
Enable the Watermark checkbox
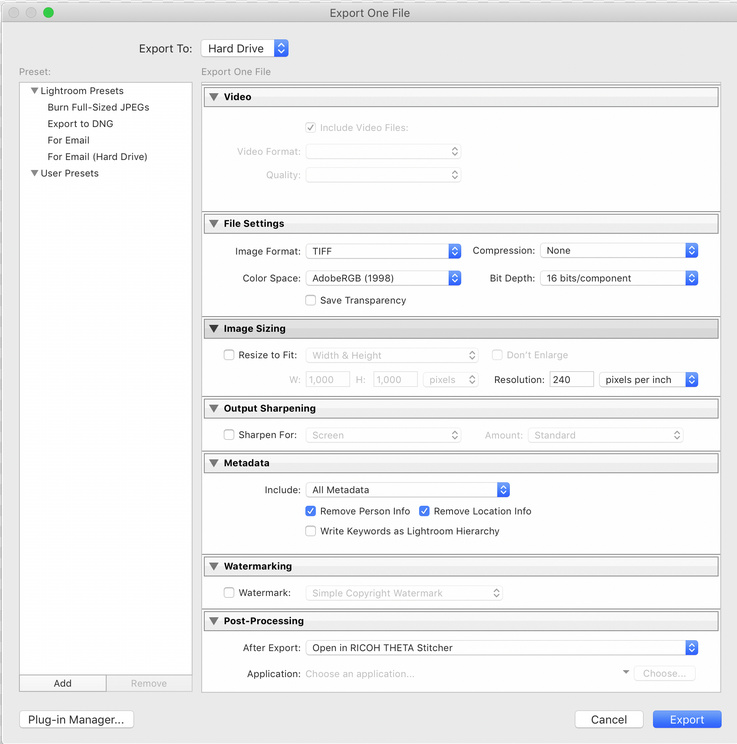[x=229, y=593]
